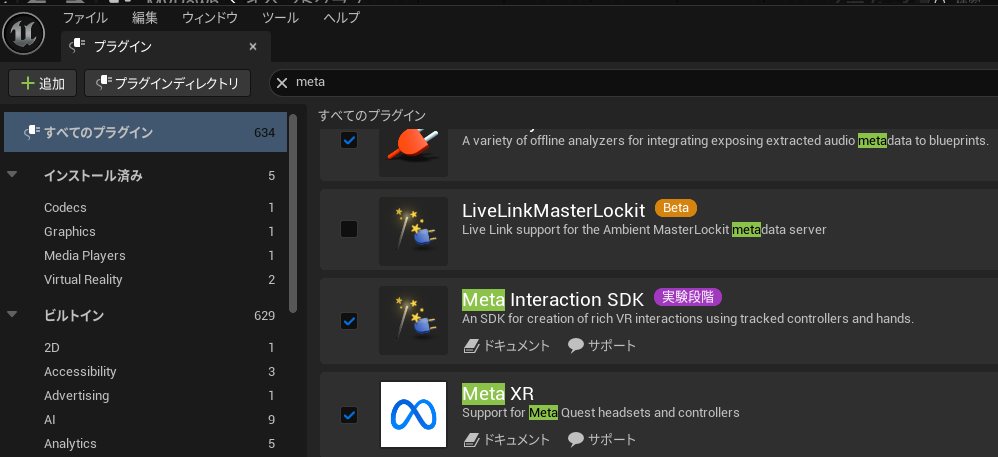The image size is (998, 457).
Task: Click the Meta Interaction SDK plugin icon
Action: (x=413, y=320)
